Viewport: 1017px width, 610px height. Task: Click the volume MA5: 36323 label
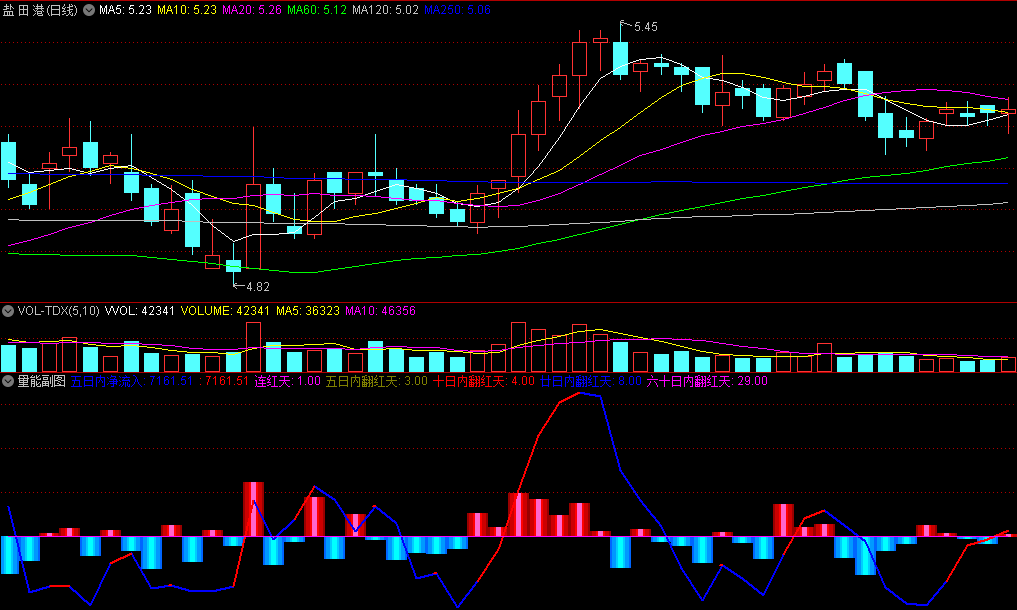307,311
